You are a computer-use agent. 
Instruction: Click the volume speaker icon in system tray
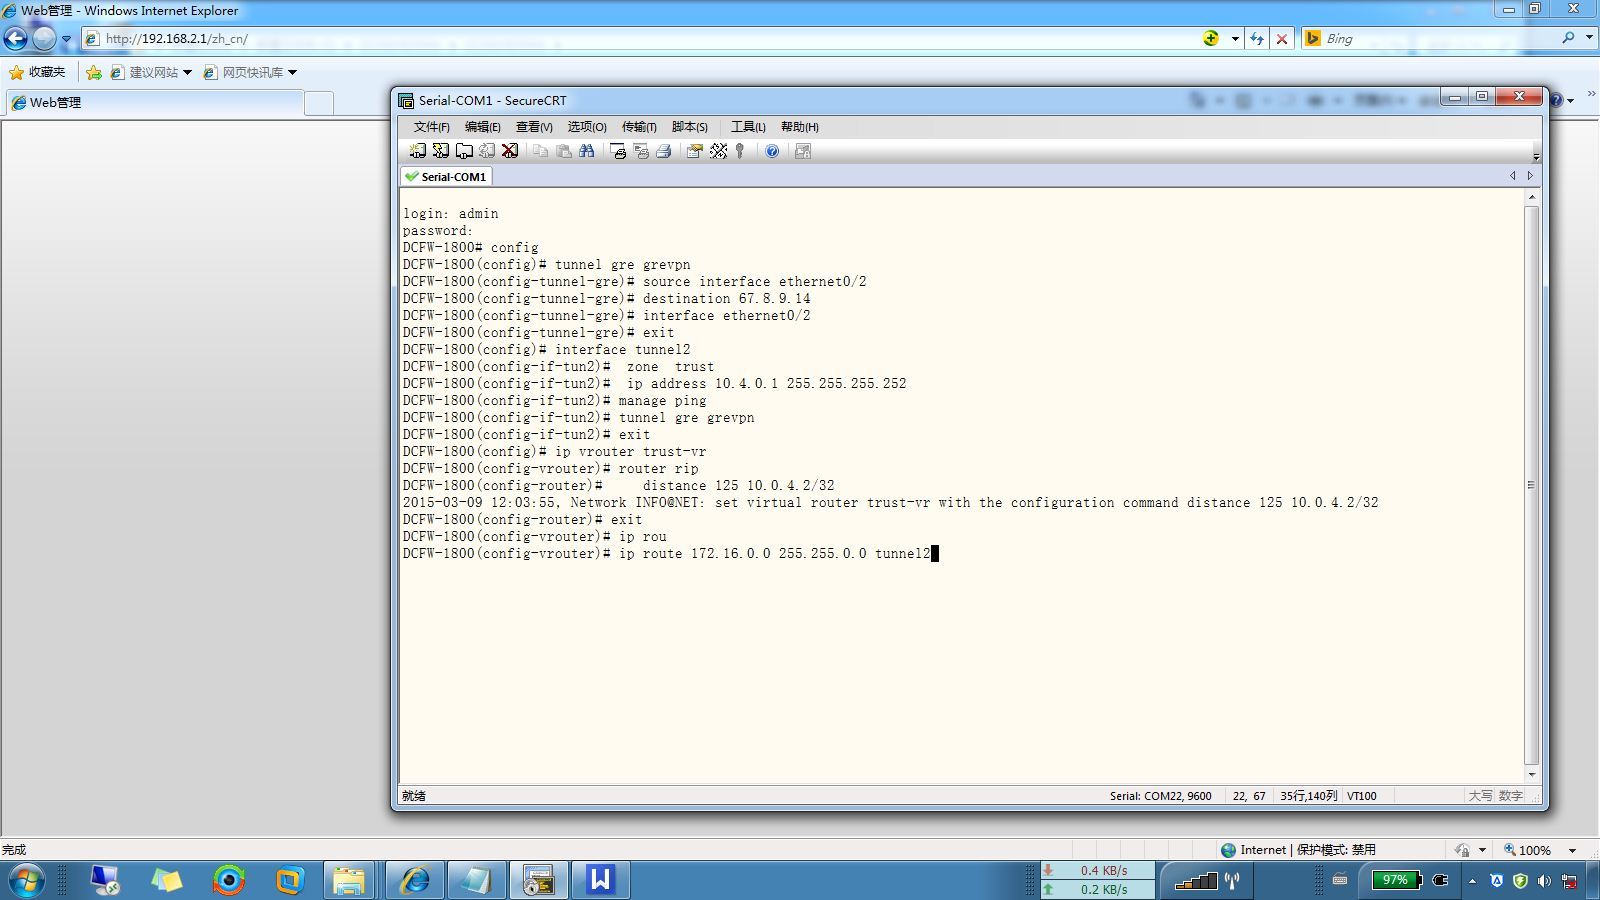[1545, 881]
